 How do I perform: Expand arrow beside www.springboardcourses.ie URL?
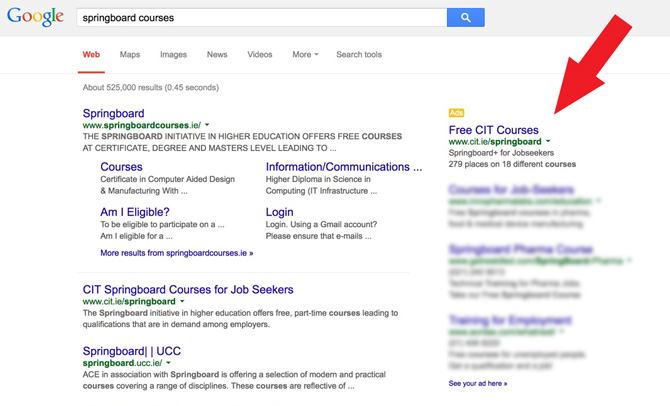tap(207, 125)
